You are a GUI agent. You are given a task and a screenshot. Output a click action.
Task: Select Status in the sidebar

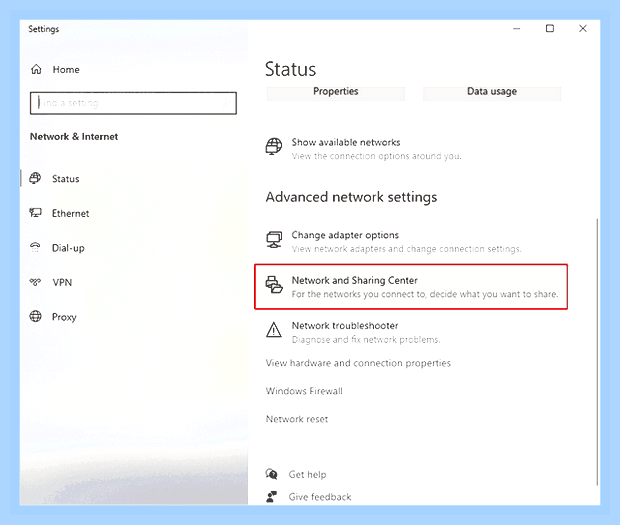pyautogui.click(x=66, y=179)
